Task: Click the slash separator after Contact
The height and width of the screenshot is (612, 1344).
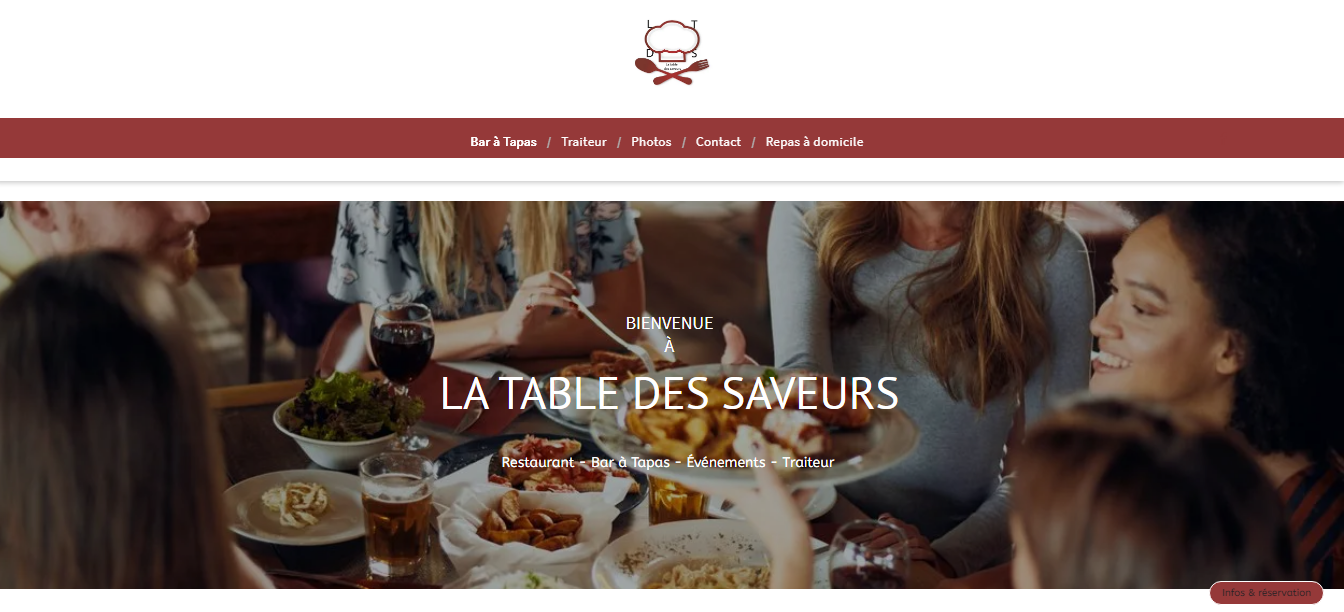Action: pos(753,142)
